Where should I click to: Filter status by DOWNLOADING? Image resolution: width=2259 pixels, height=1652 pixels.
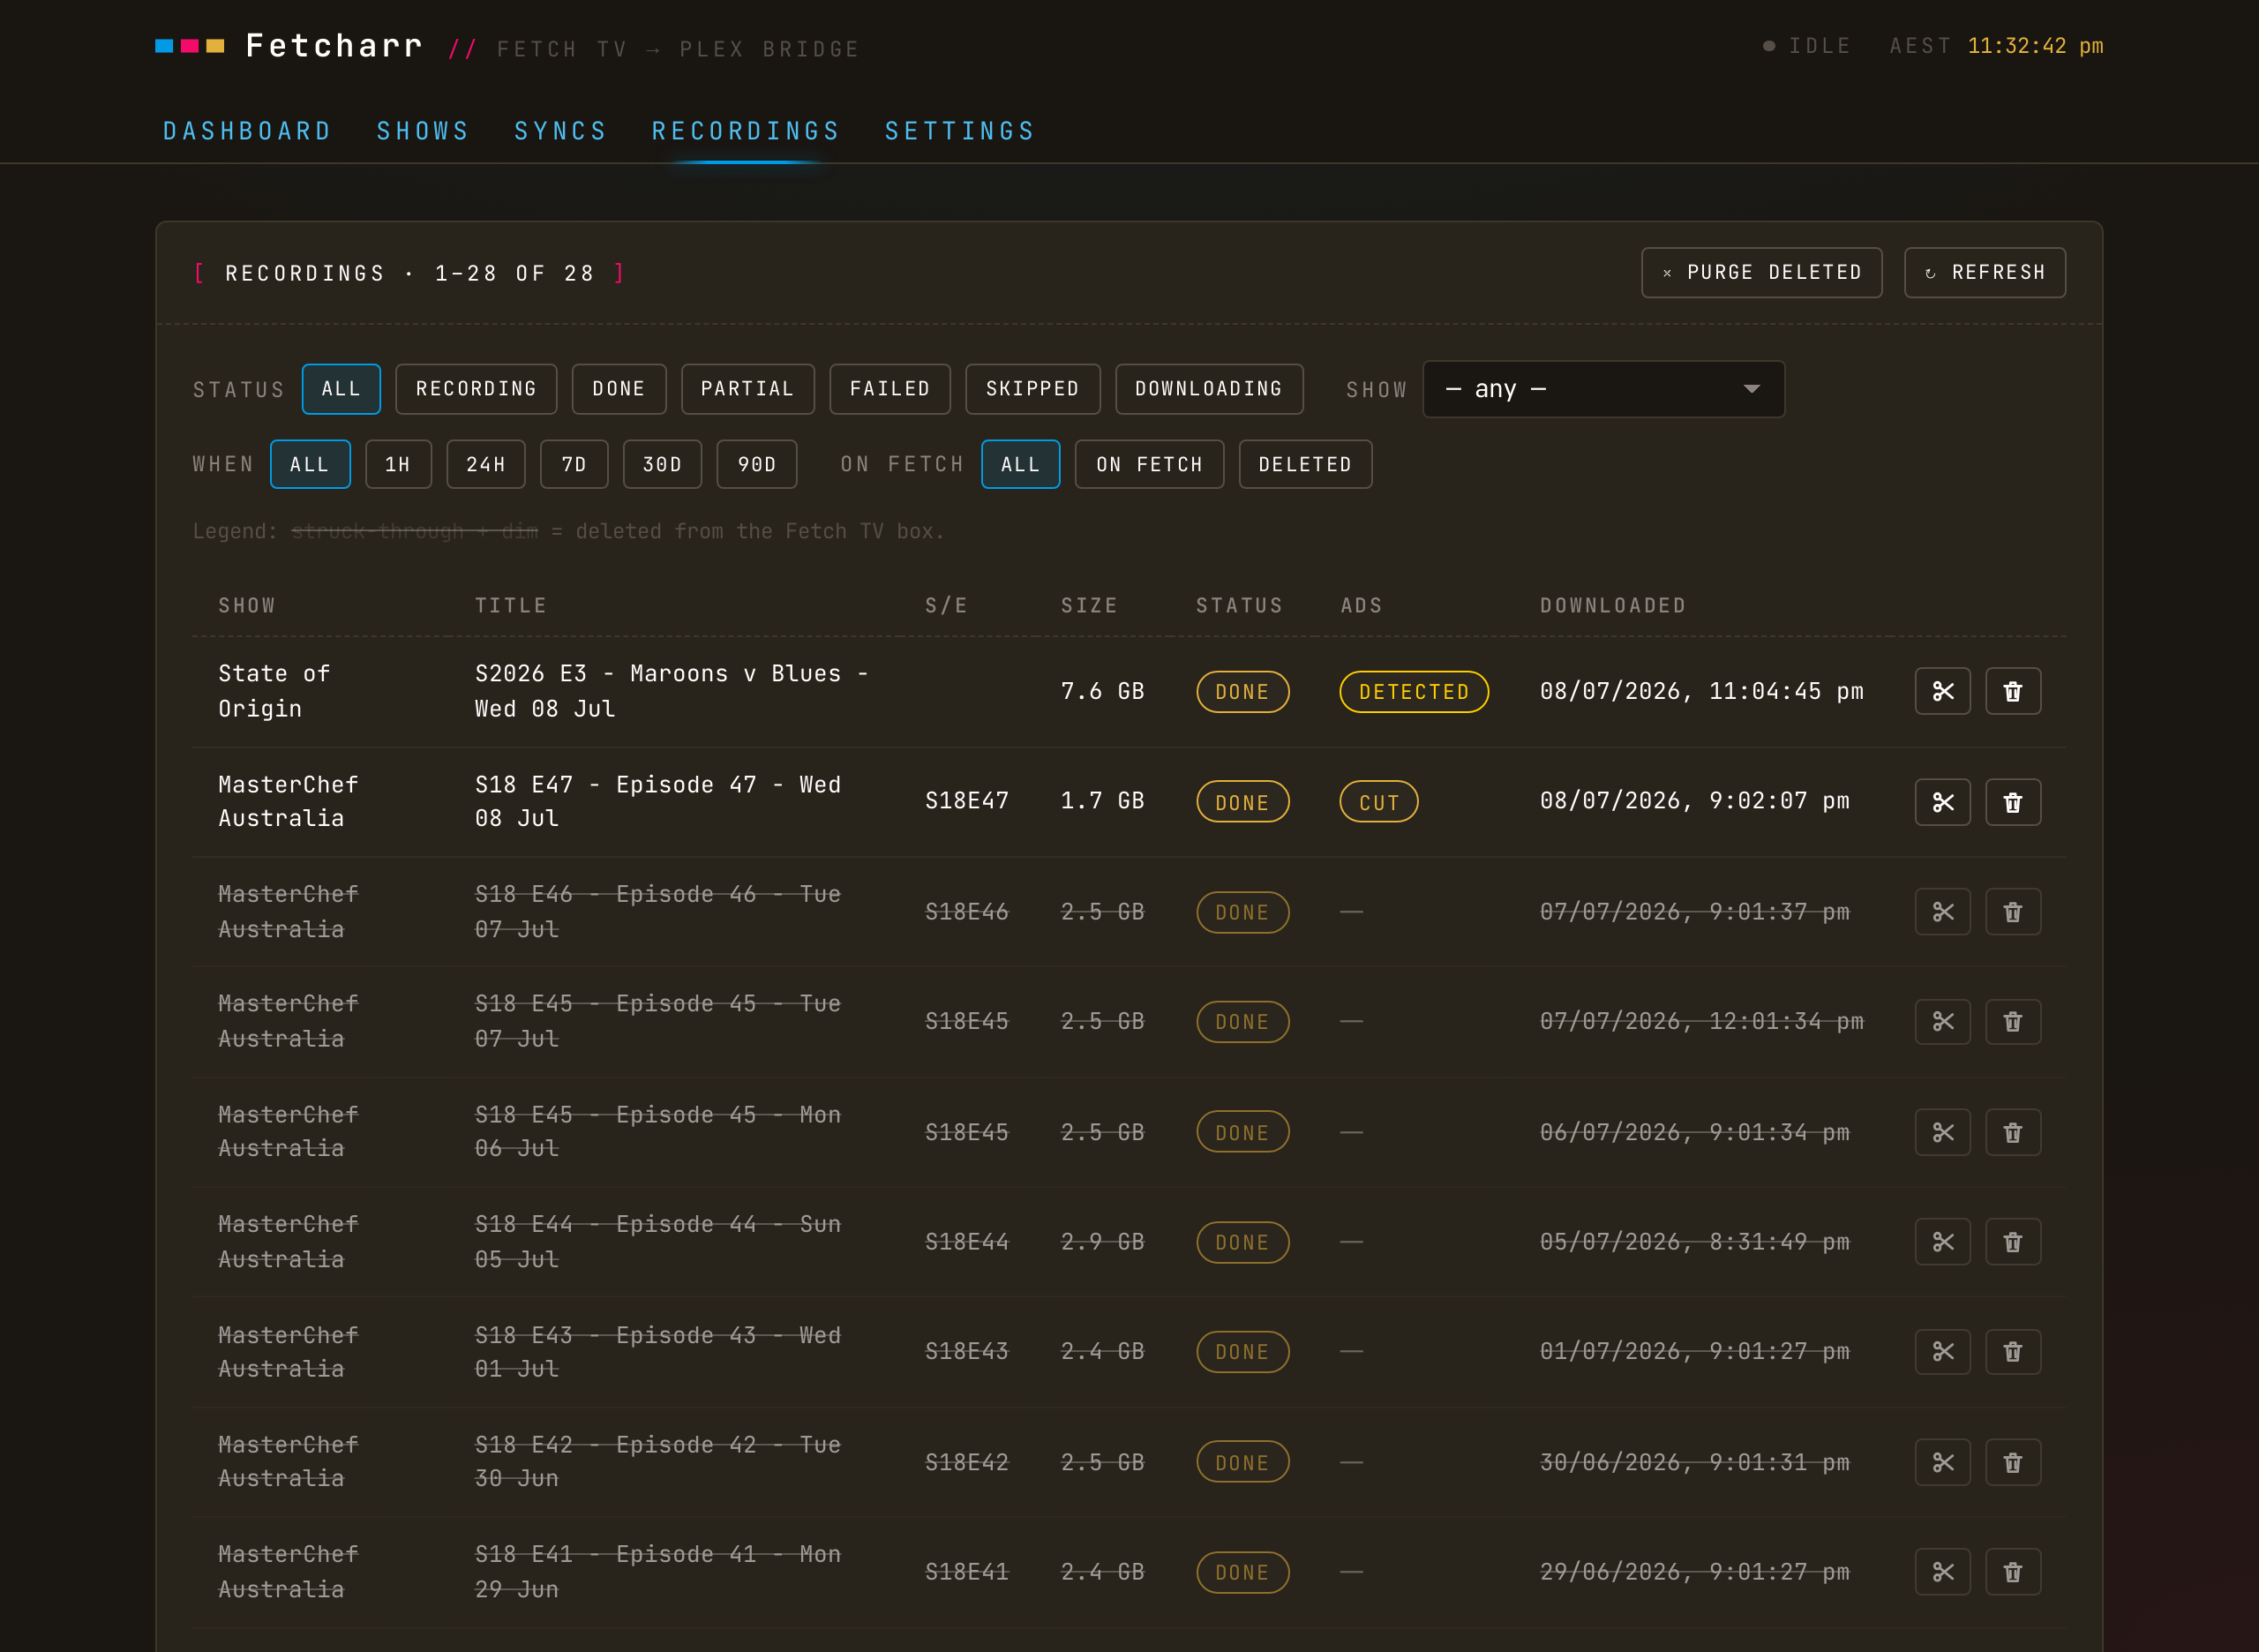1209,389
